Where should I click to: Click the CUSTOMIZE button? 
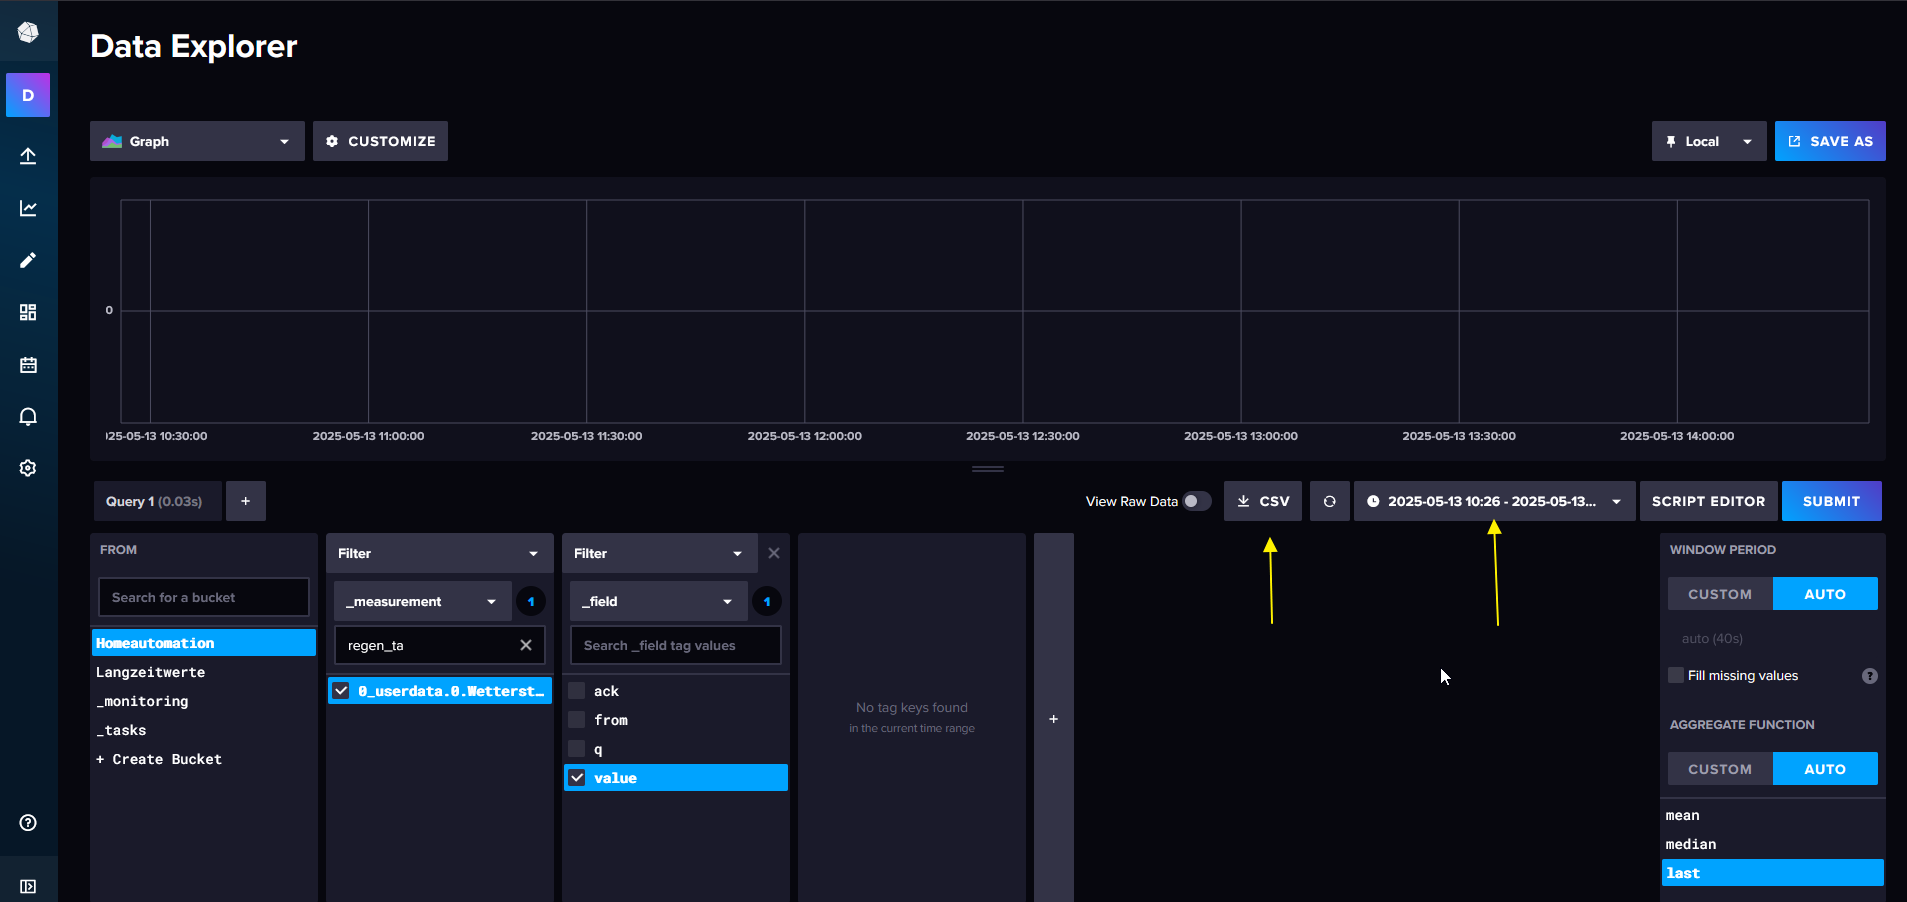pyautogui.click(x=380, y=141)
